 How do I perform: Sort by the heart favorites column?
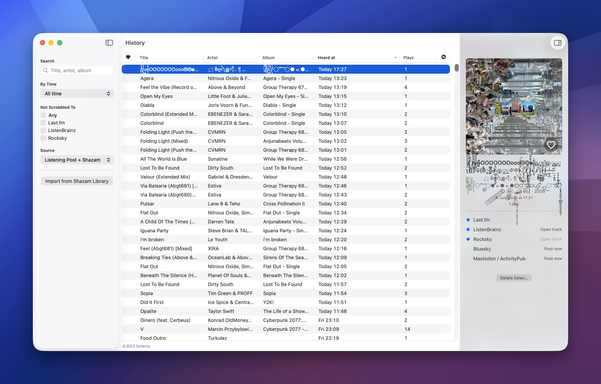tap(128, 57)
